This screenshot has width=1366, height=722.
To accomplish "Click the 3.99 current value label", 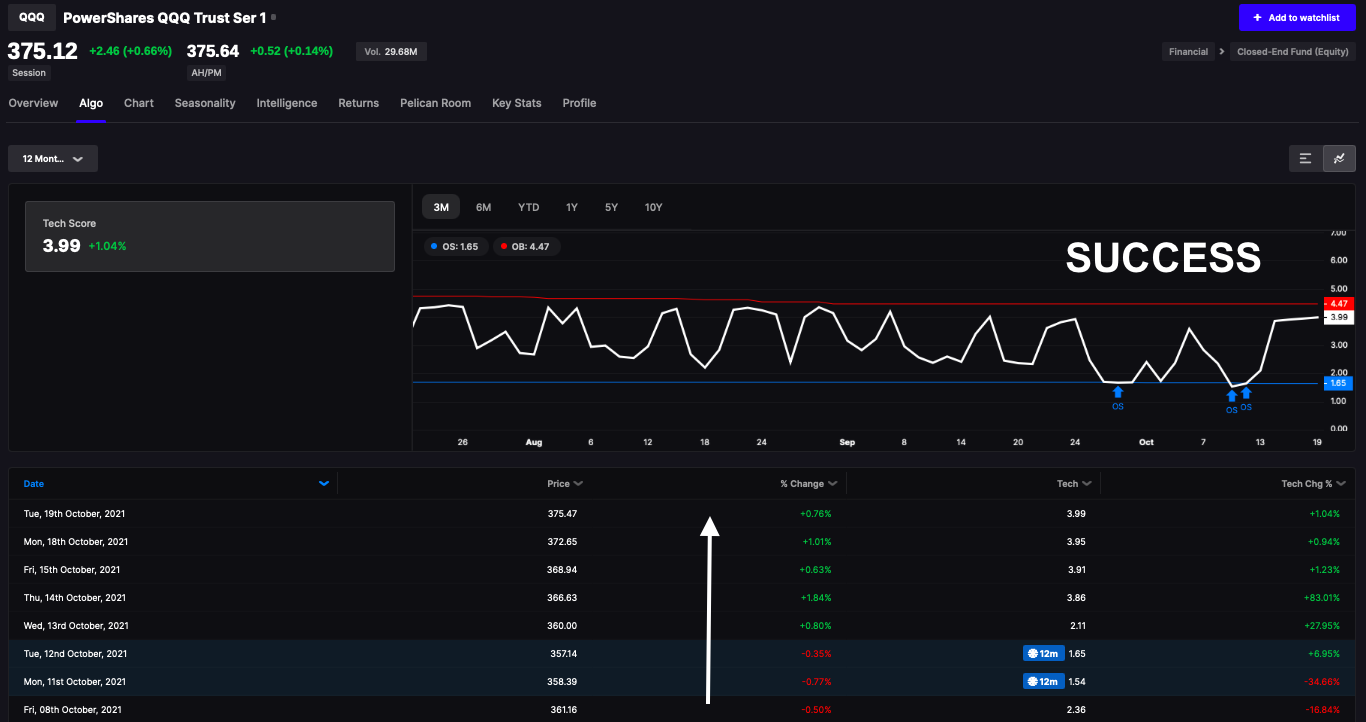I will (1339, 317).
